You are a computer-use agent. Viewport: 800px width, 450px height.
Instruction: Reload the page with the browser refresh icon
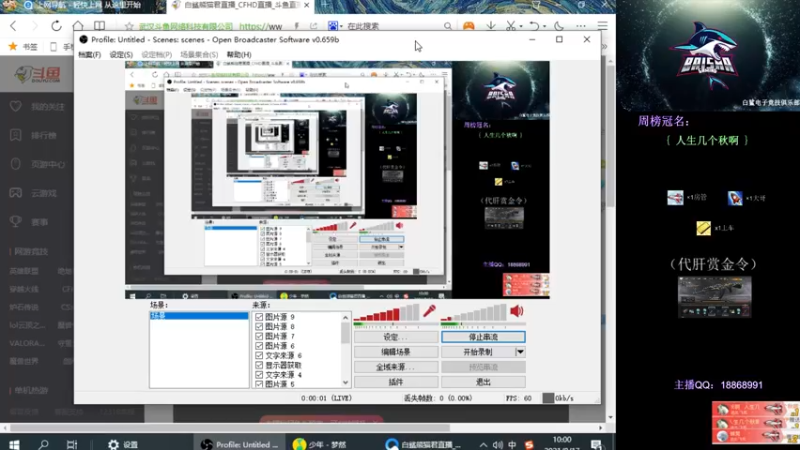pyautogui.click(x=56, y=26)
